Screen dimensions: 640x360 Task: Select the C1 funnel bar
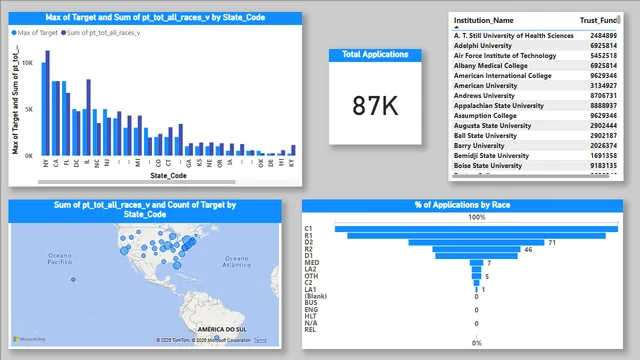(x=476, y=229)
